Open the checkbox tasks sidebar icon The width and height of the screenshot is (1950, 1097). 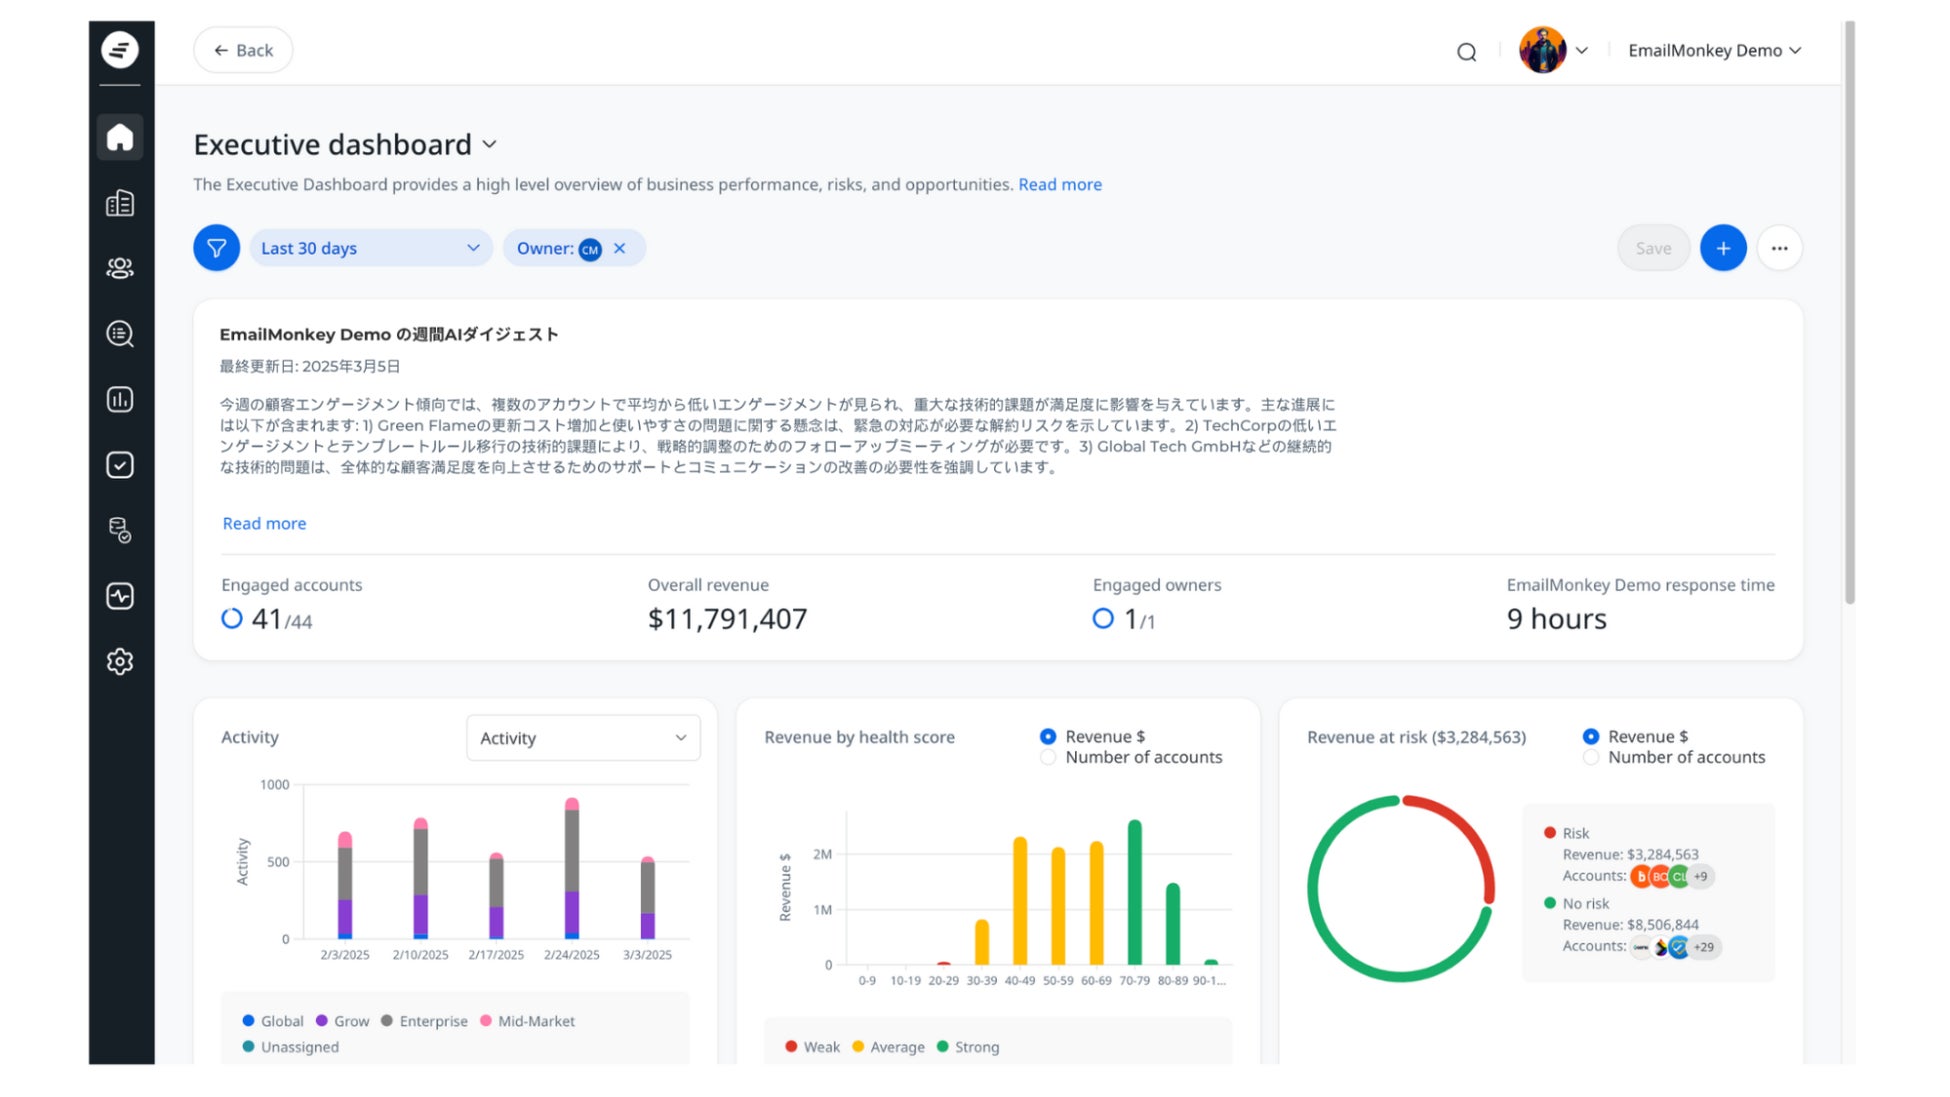tap(120, 465)
